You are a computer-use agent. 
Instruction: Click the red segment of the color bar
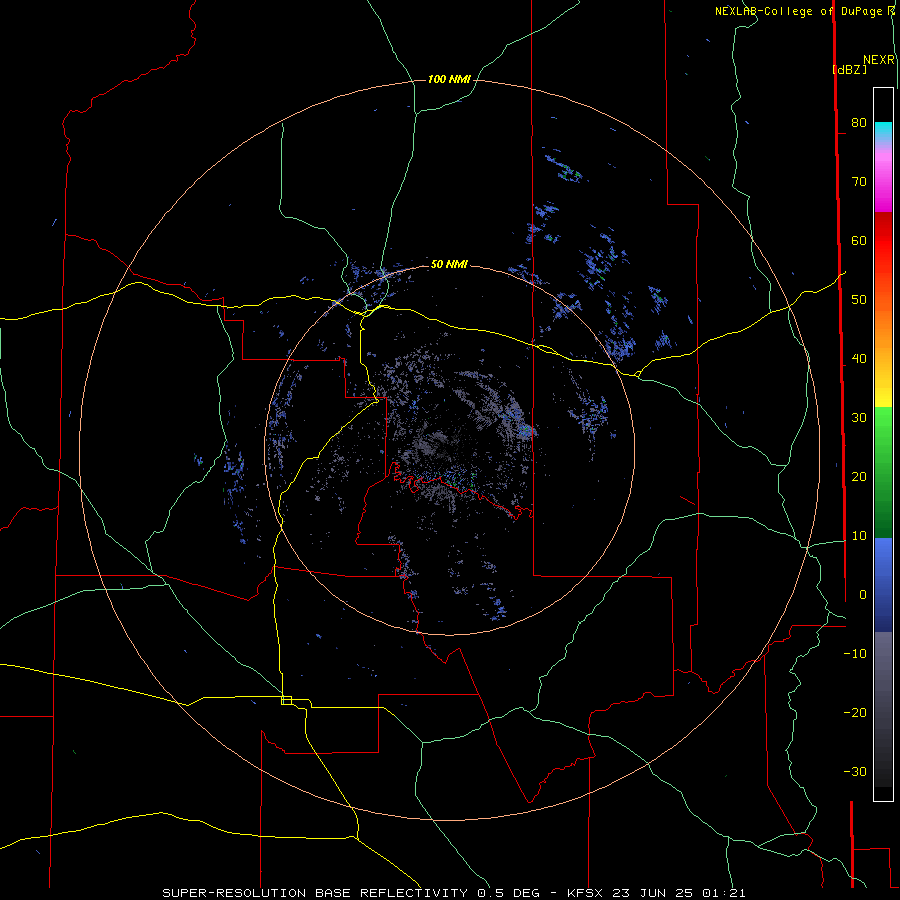click(x=883, y=241)
